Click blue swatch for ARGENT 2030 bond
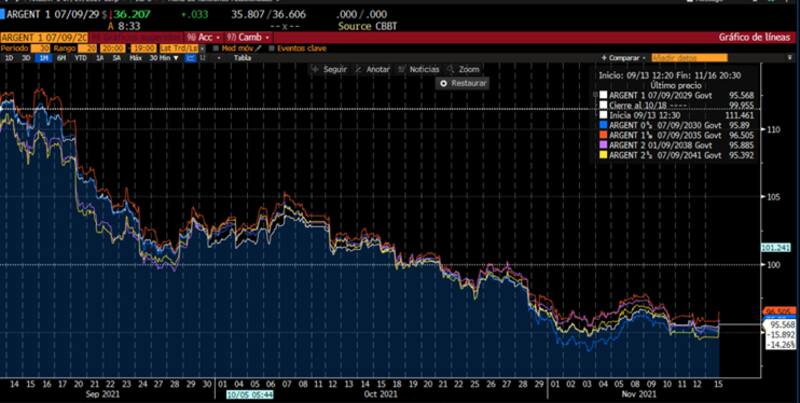The image size is (800, 403). click(x=602, y=123)
